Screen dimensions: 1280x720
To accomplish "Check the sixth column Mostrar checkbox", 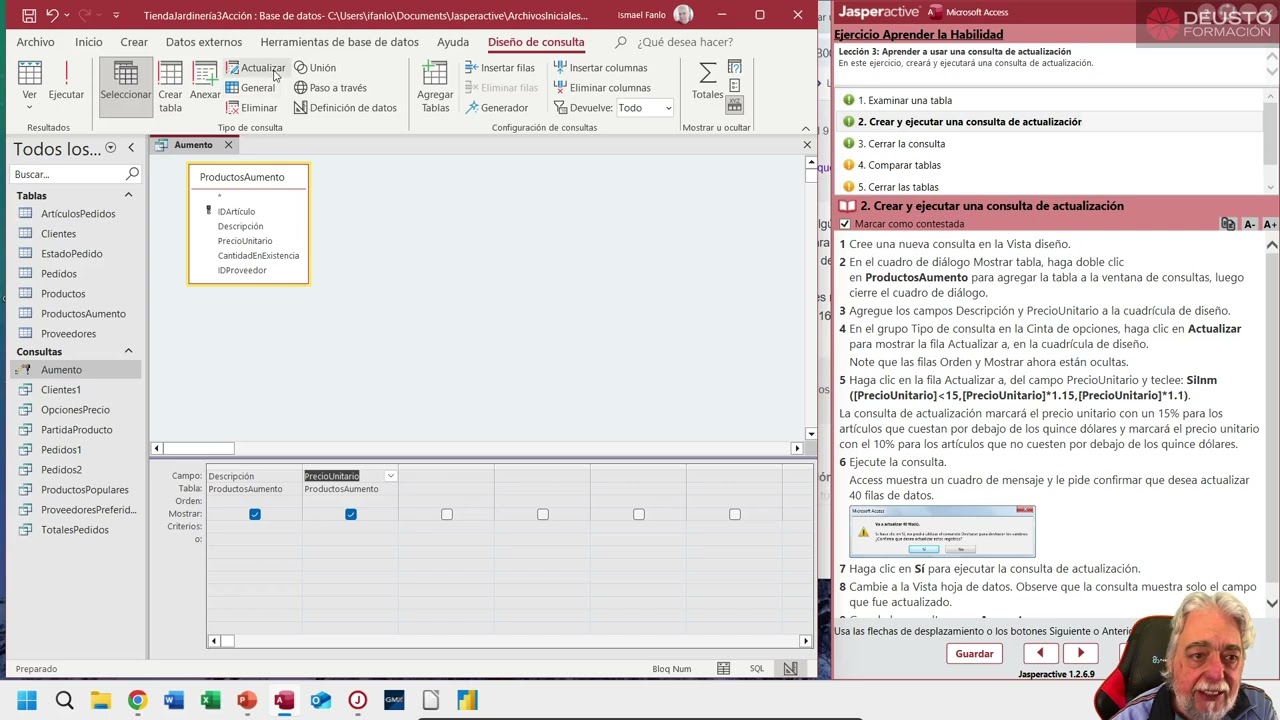I will [735, 514].
